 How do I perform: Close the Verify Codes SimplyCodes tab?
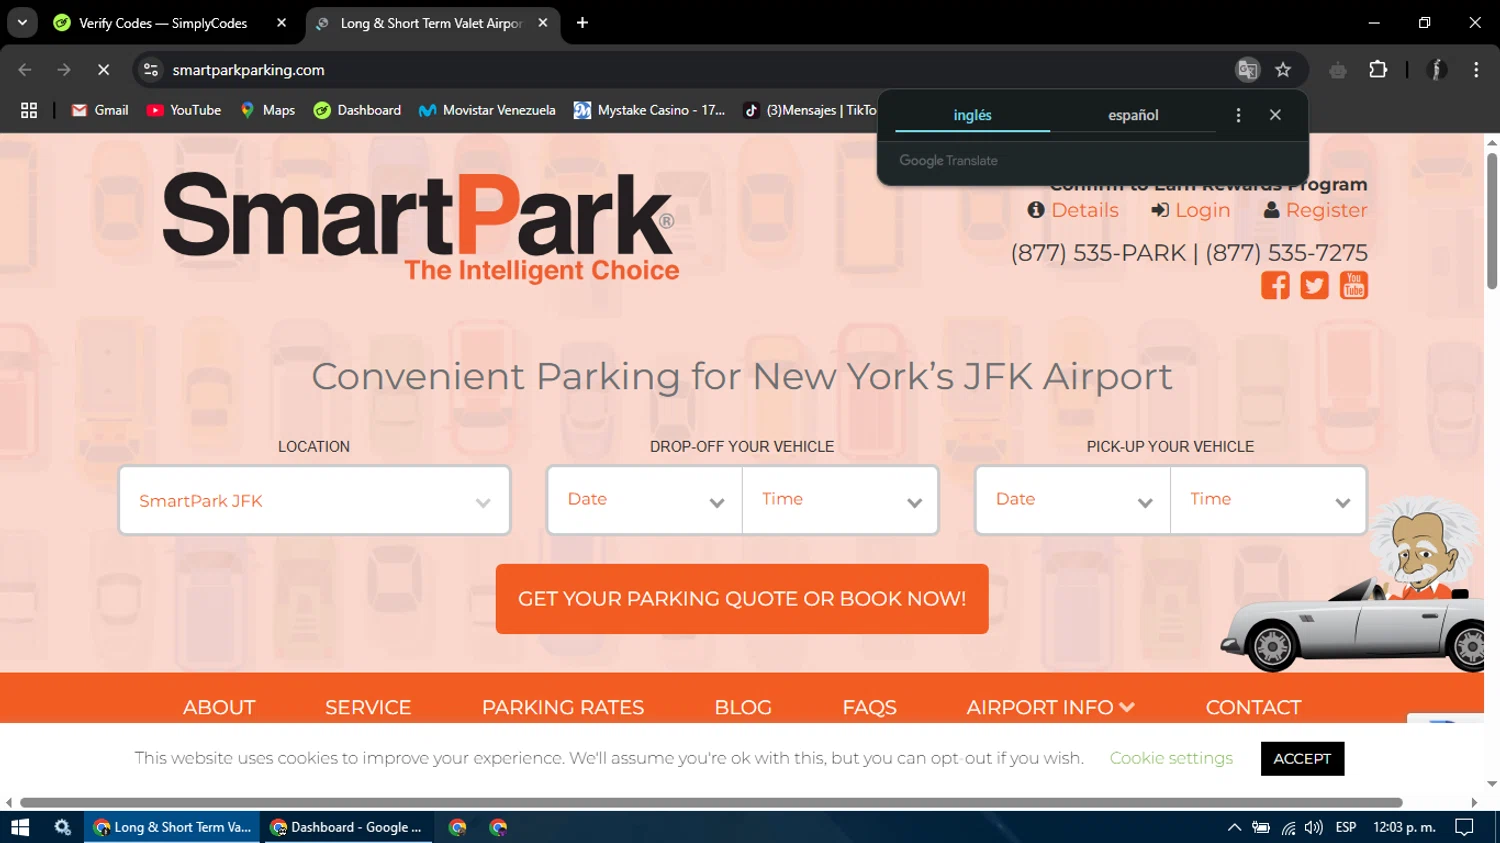pyautogui.click(x=281, y=23)
